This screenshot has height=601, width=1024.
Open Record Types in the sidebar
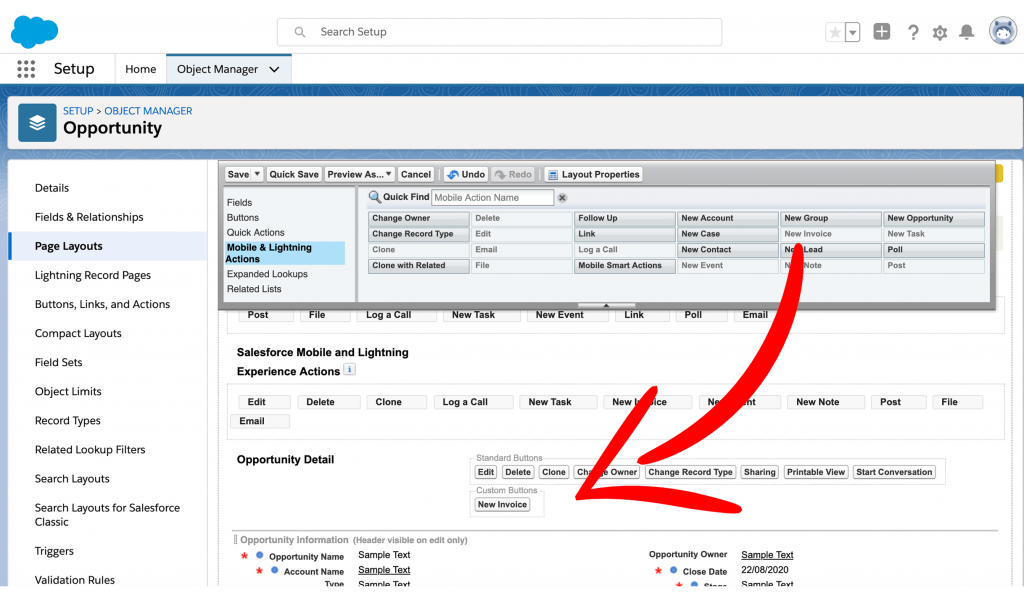point(67,421)
